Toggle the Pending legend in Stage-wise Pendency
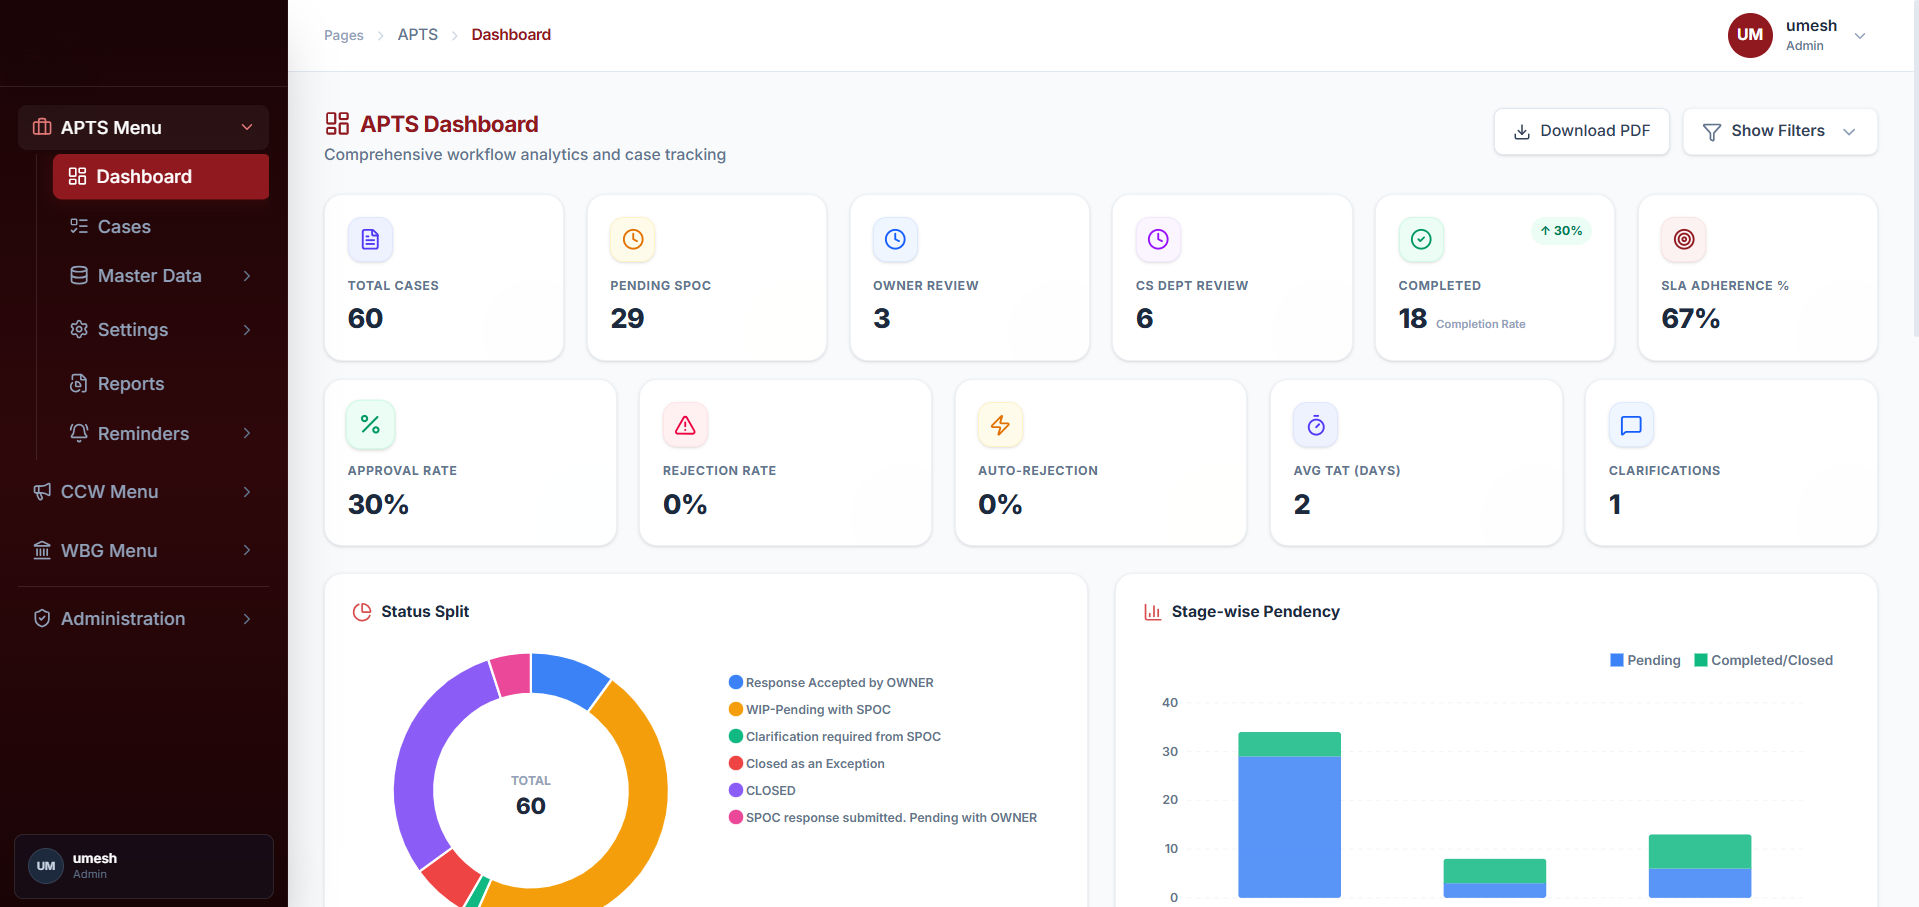The image size is (1919, 907). point(1645,660)
